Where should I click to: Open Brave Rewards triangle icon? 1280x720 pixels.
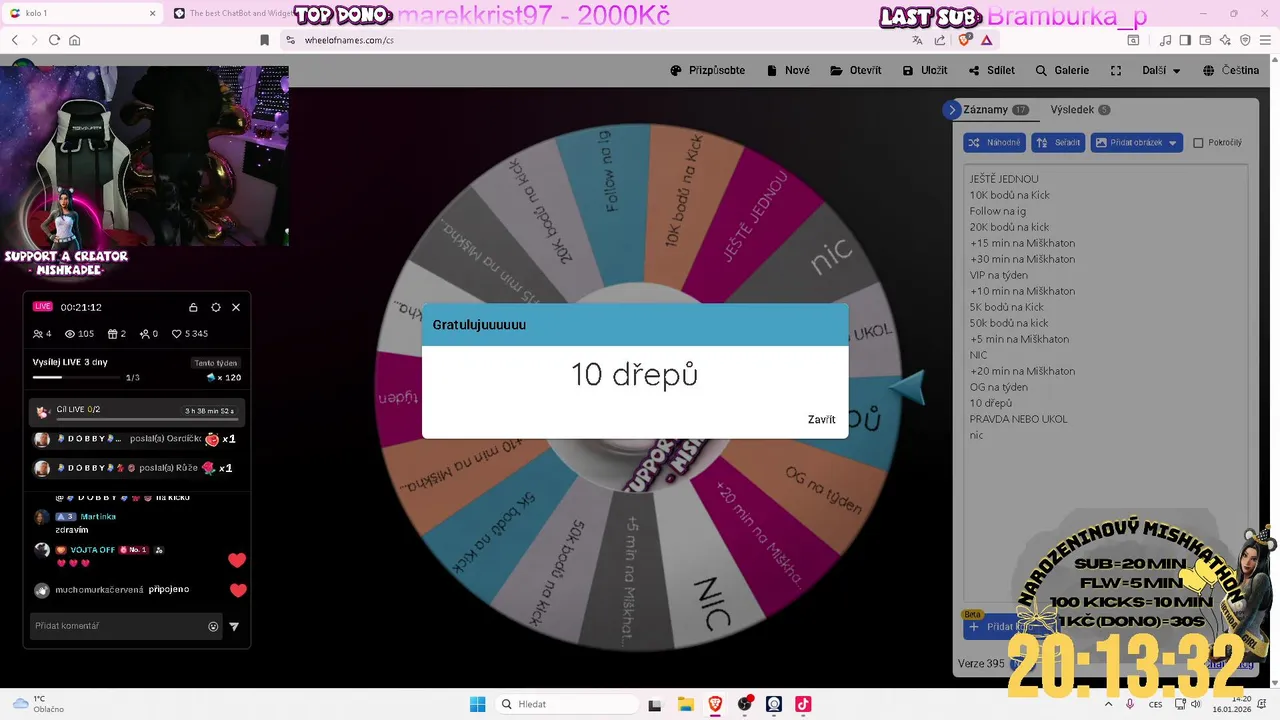click(x=987, y=40)
